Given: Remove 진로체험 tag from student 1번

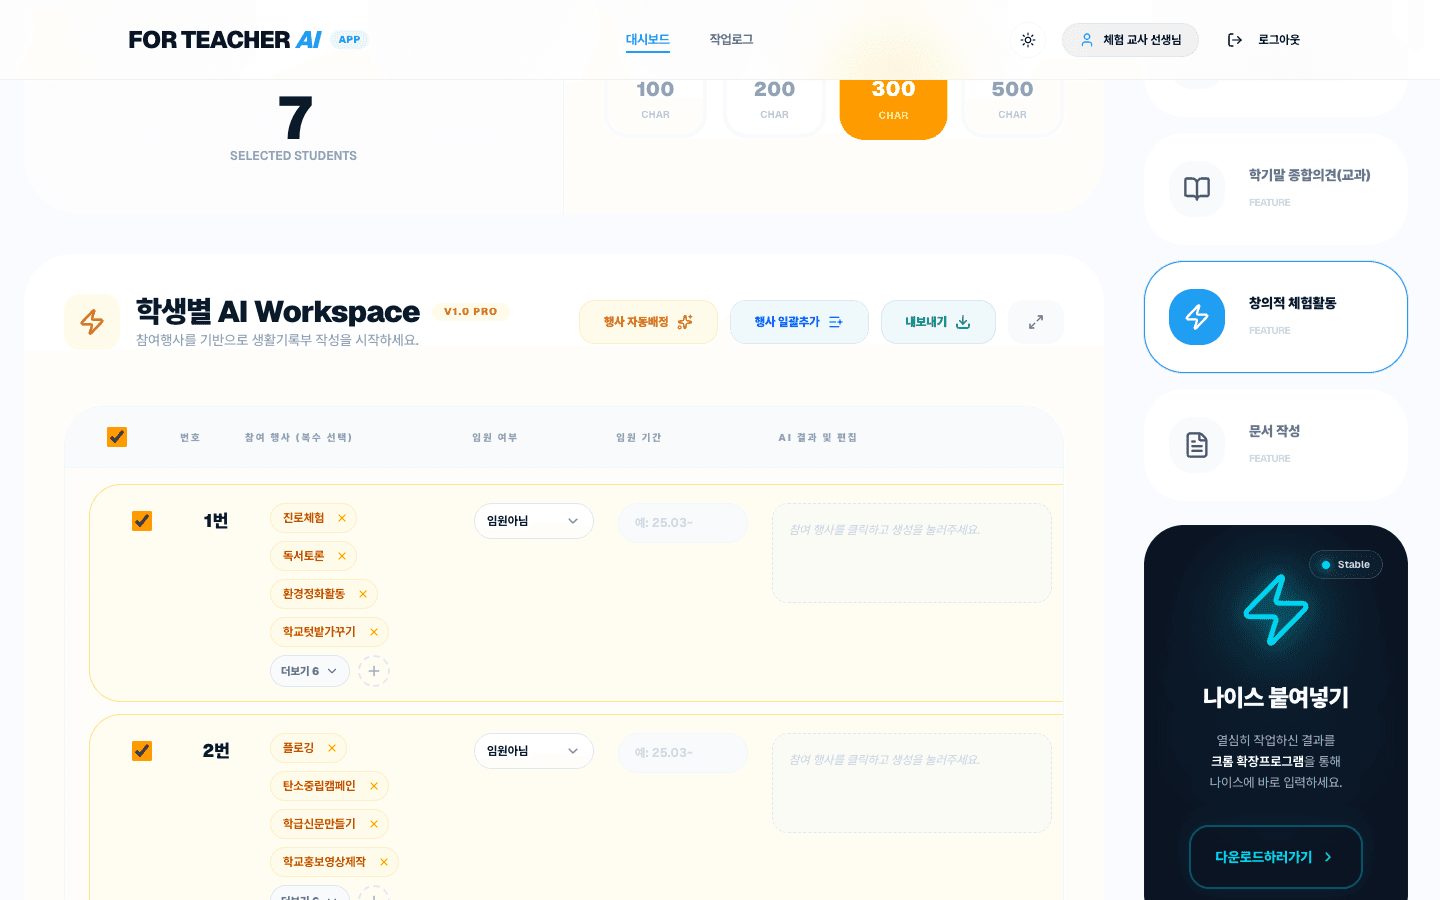Looking at the screenshot, I should click(342, 518).
